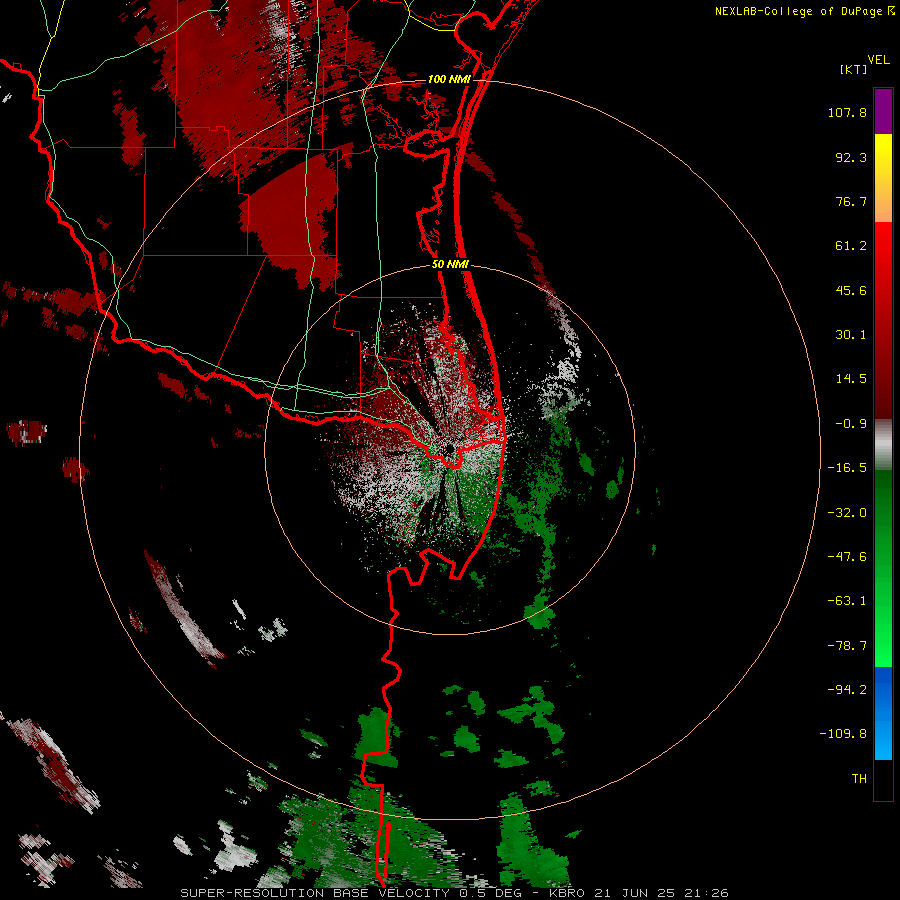Select the -16.5 scale value
This screenshot has width=900, height=900.
(x=847, y=468)
